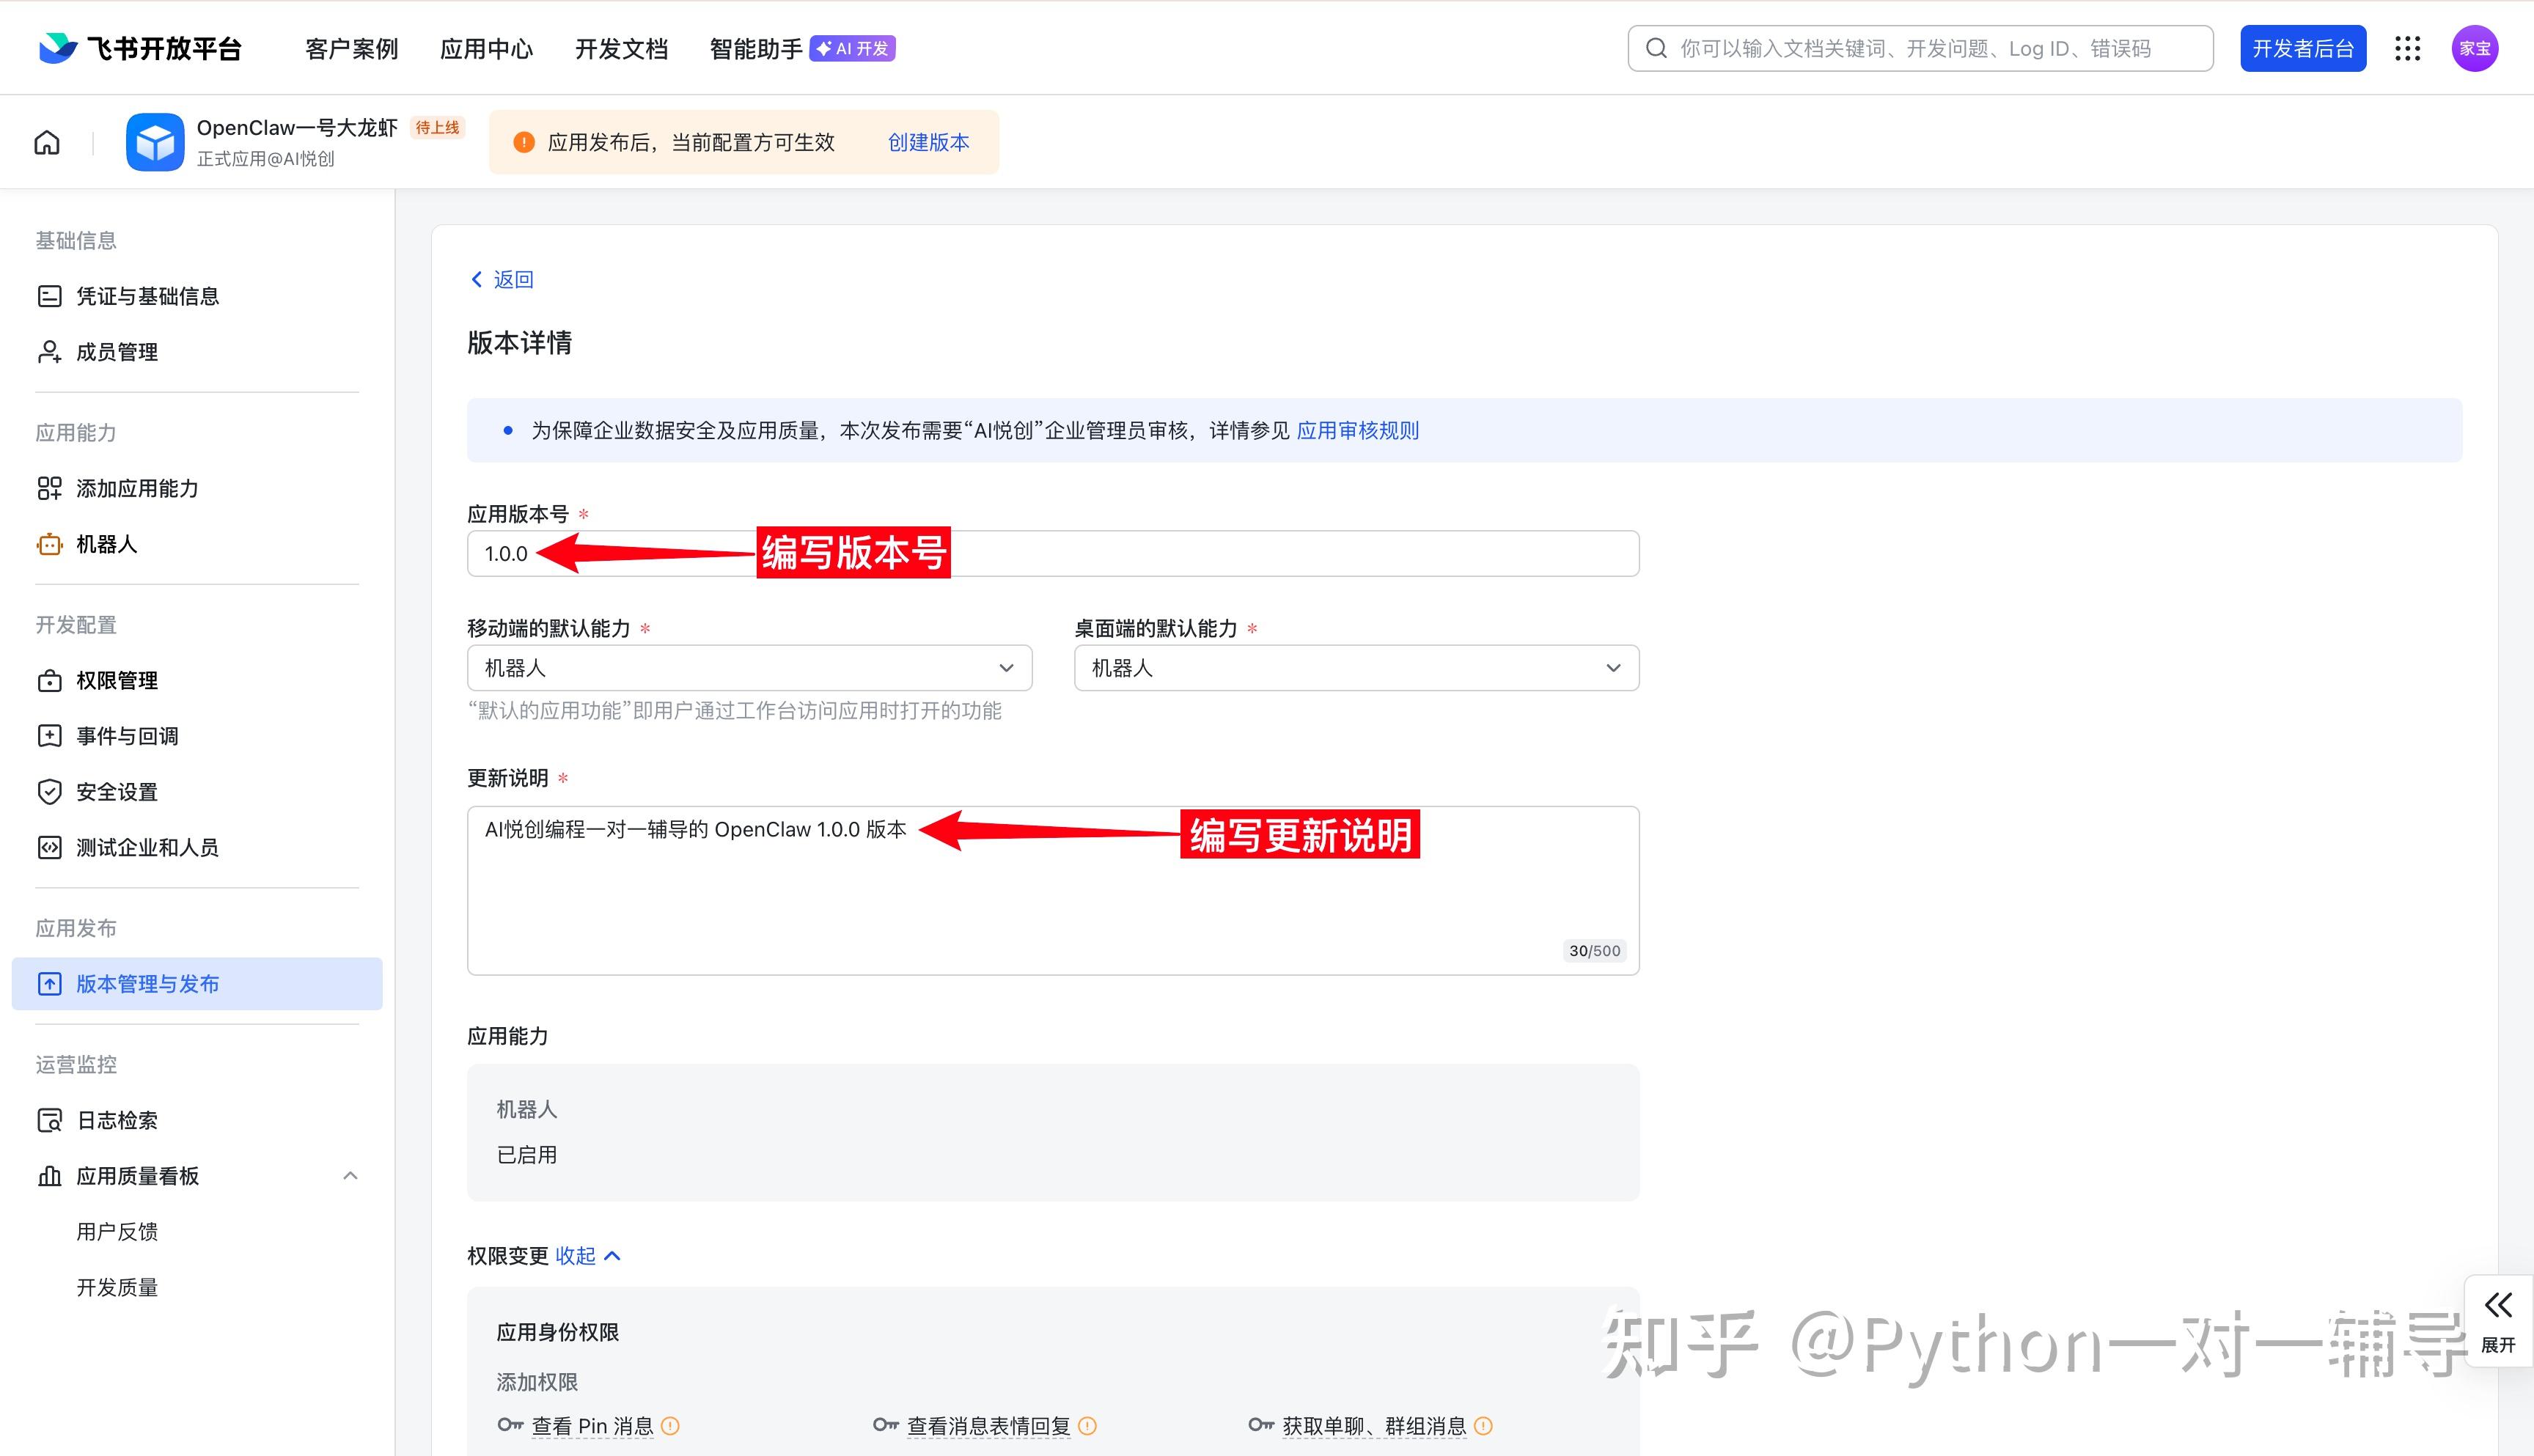Screen dimensions: 2534x1456
Task: Click the 创建版本 link
Action: [928, 143]
